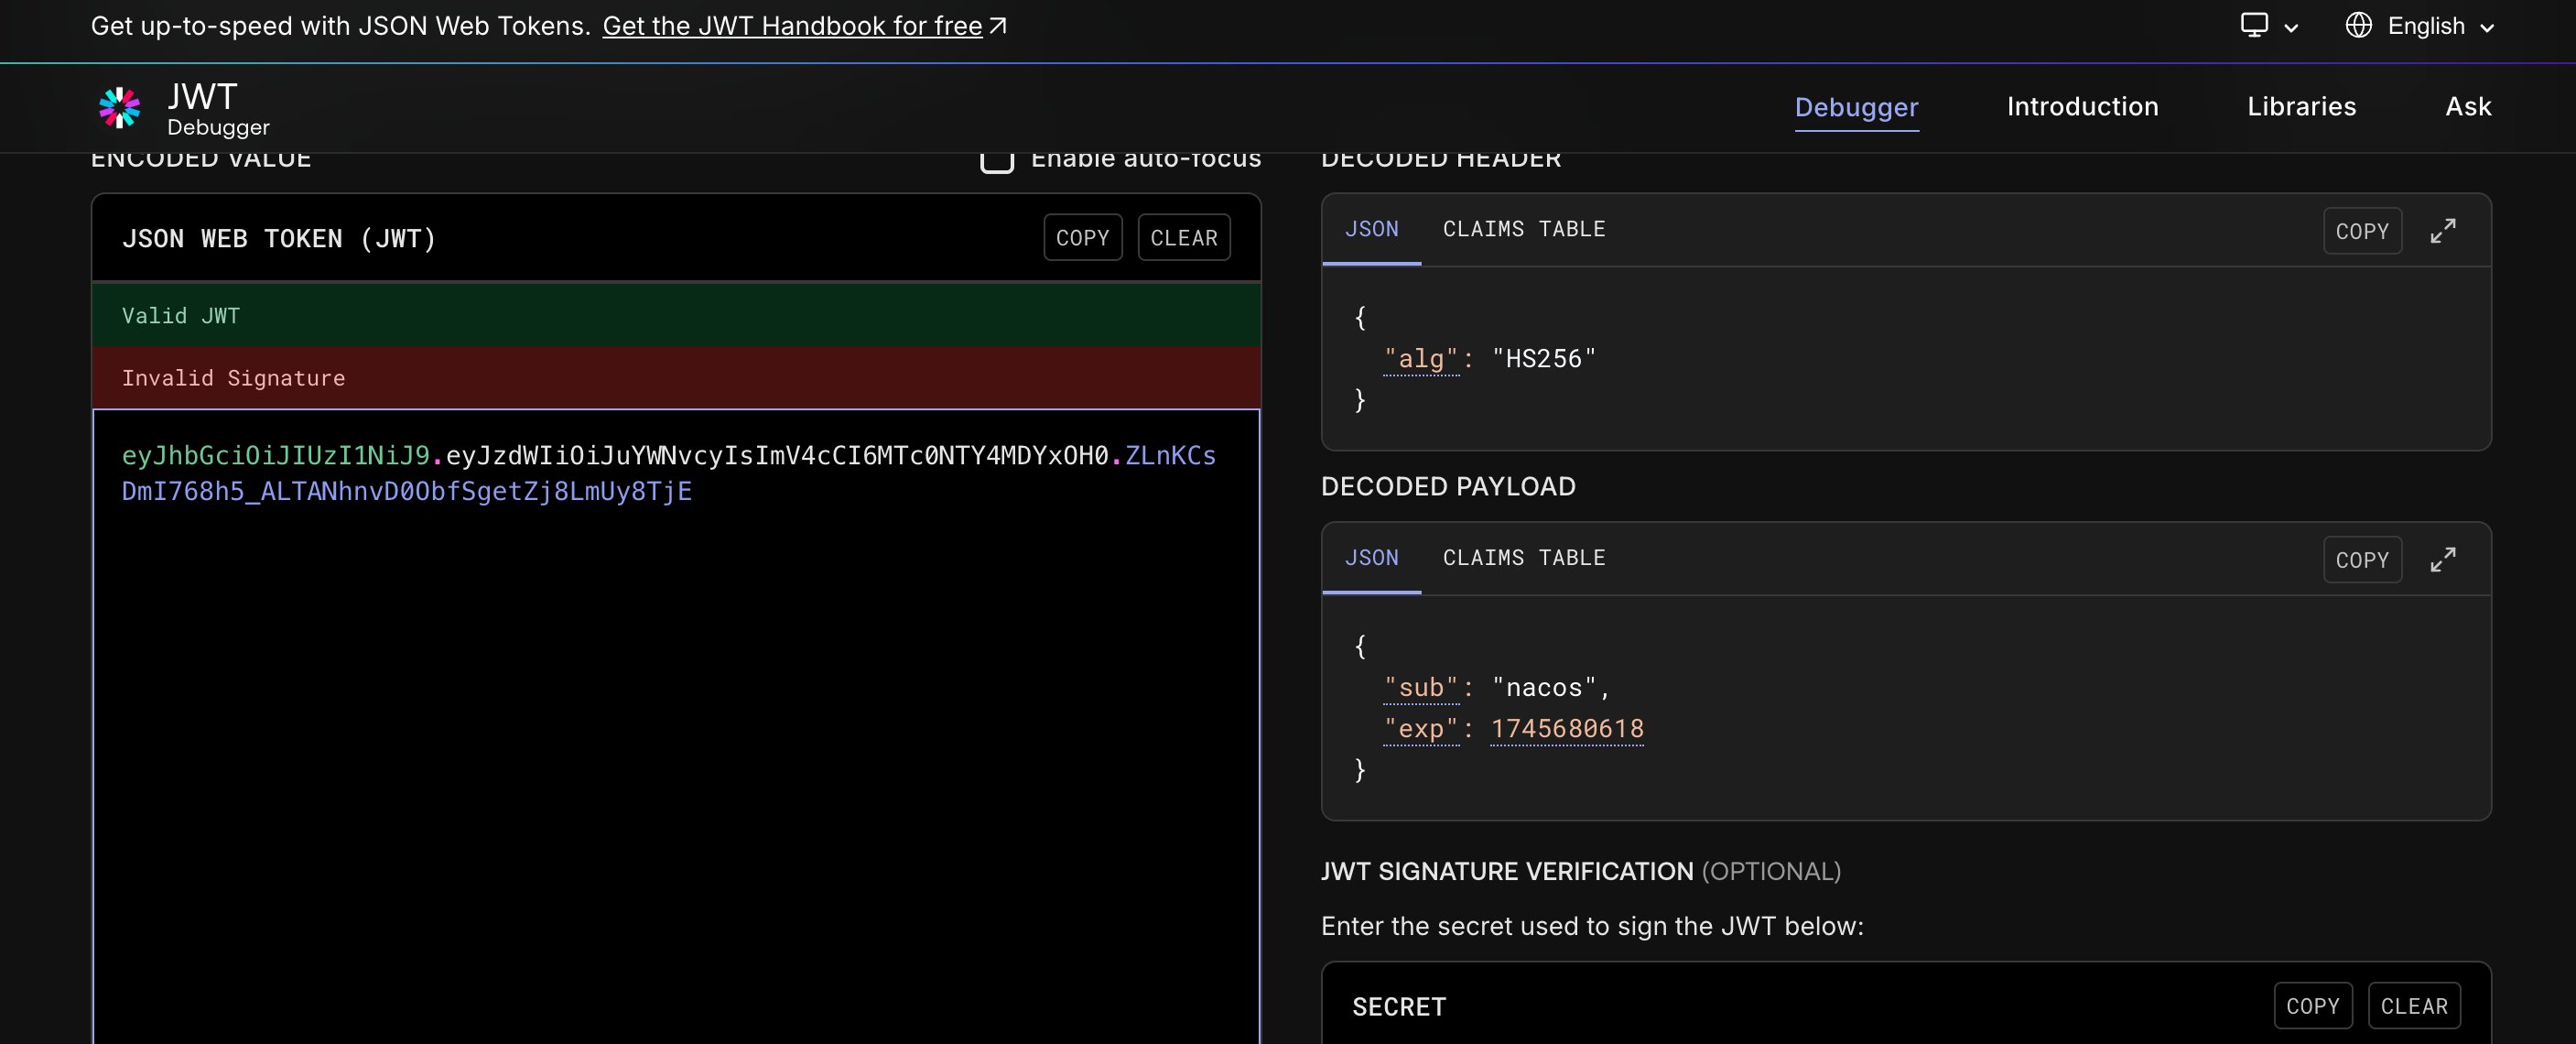Click external arrow beside JWT Handbook link
The image size is (2576, 1044).
coord(998,26)
